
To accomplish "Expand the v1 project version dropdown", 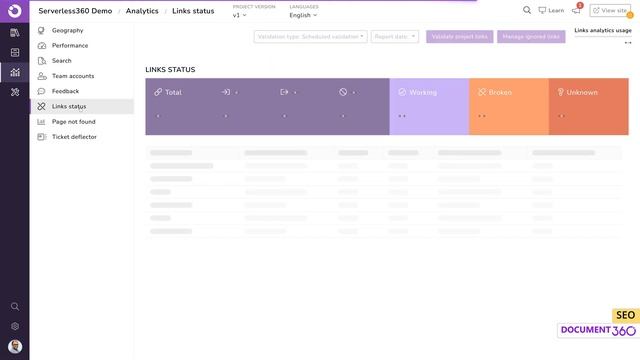I will pyautogui.click(x=240, y=15).
